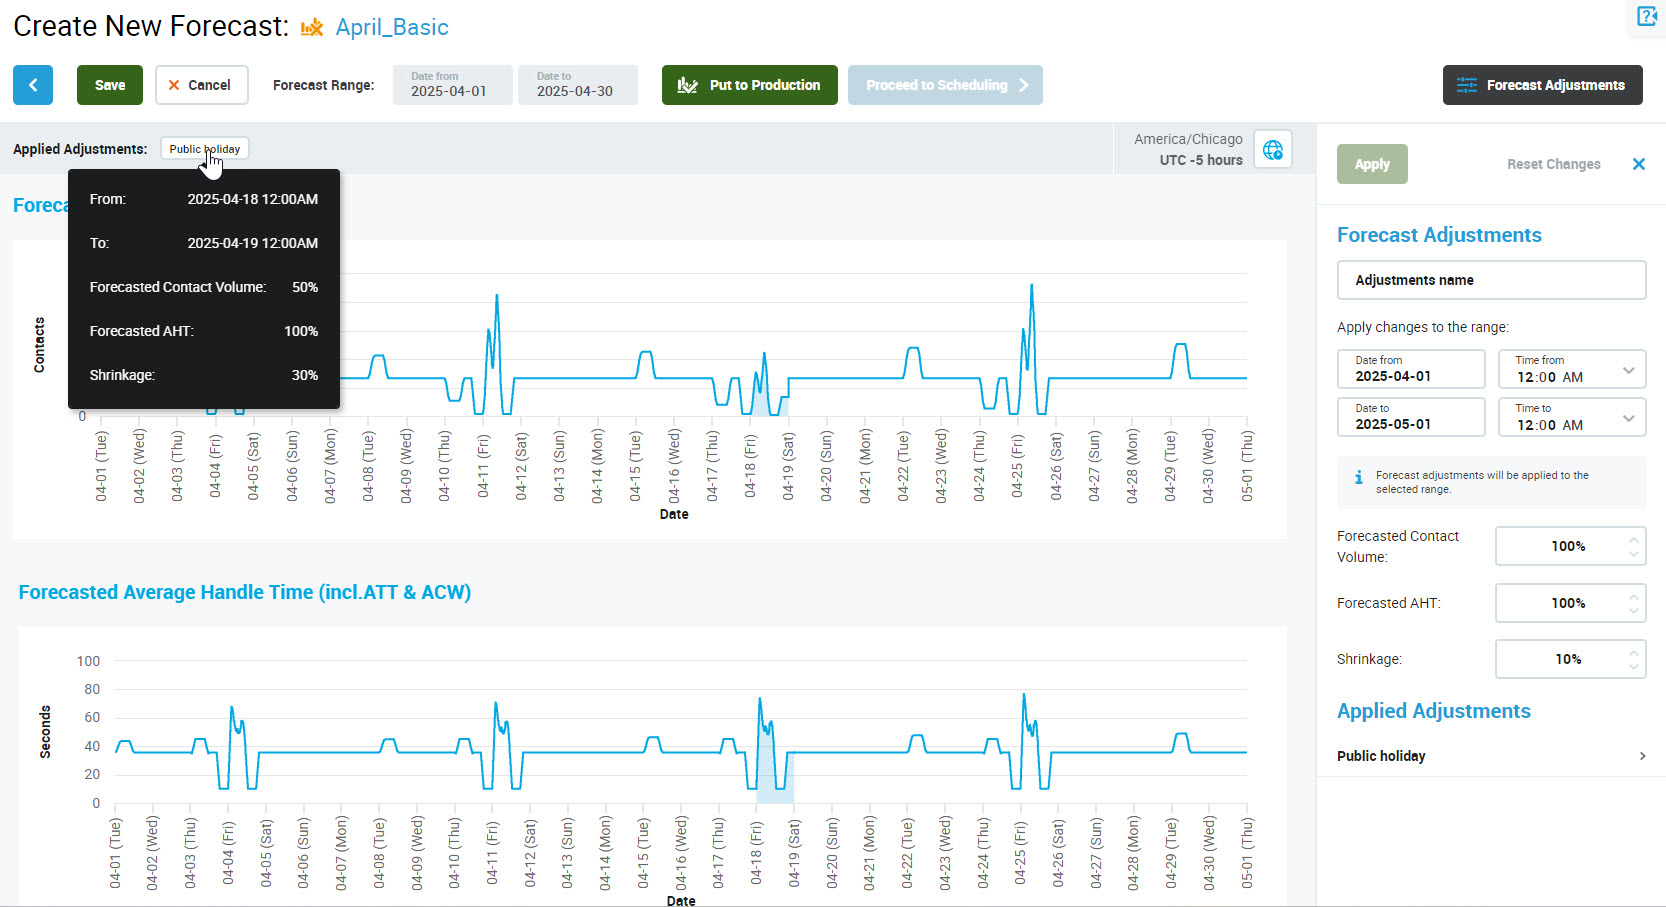This screenshot has height=907, width=1666.
Task: Expand the Public holiday applied adjustment
Action: point(1641,756)
